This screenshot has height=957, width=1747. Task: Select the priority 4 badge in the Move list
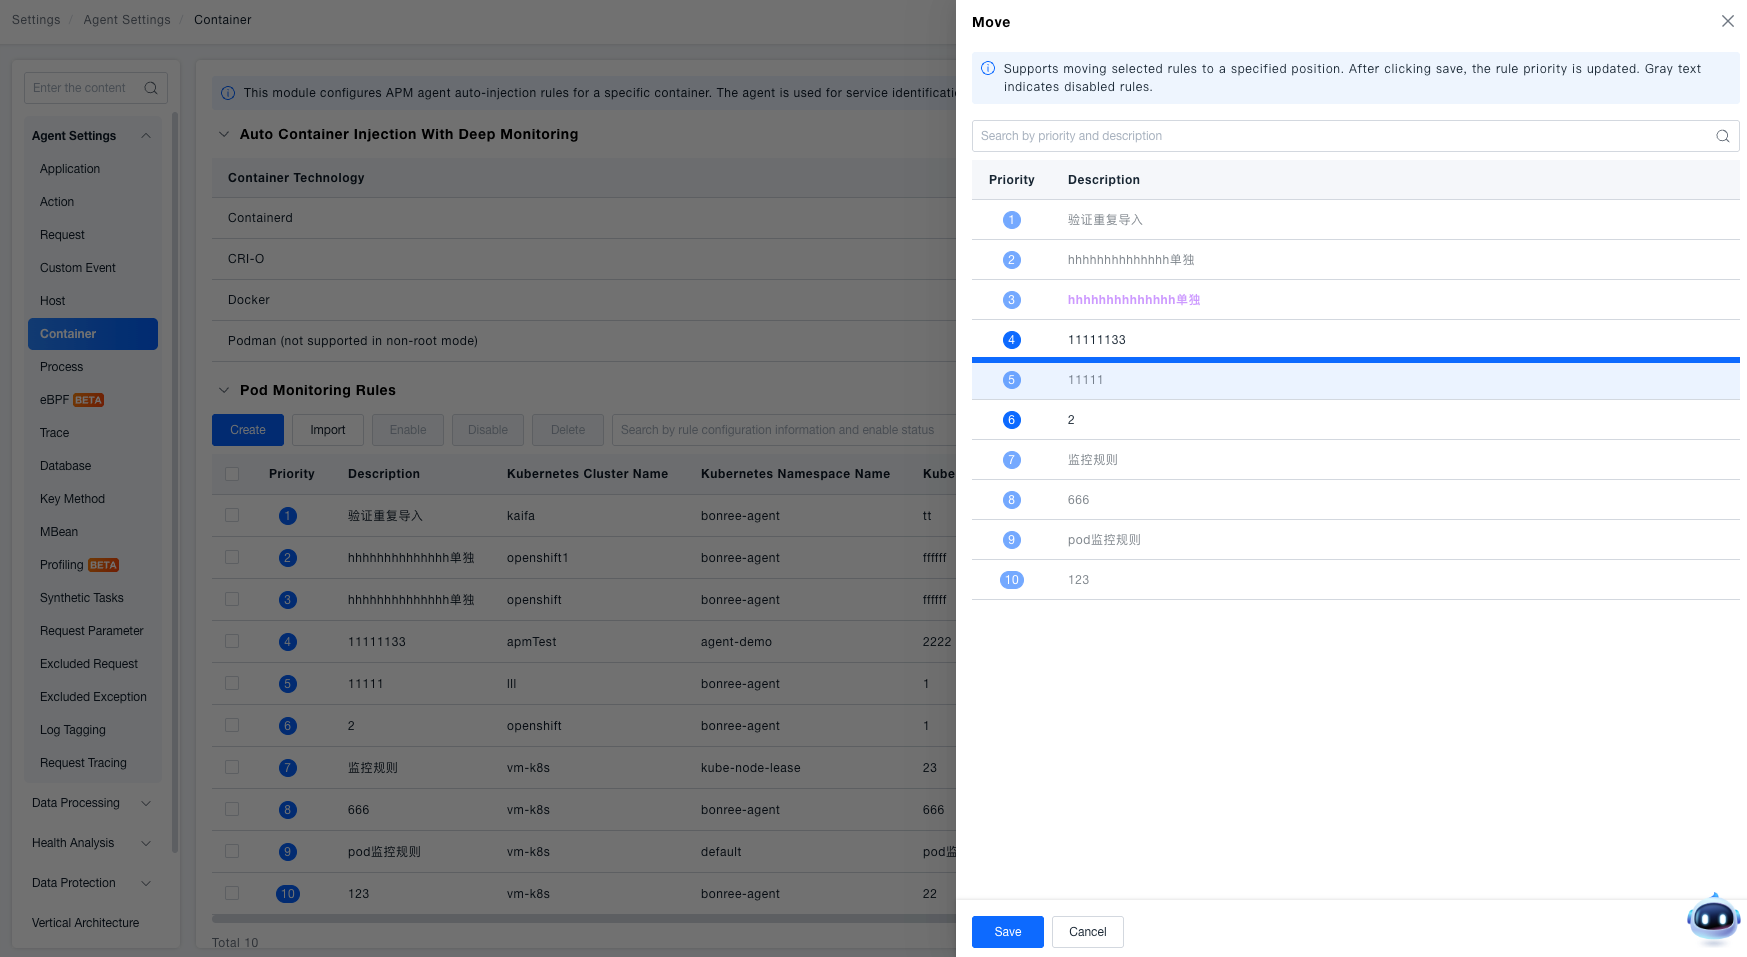pyautogui.click(x=1011, y=340)
